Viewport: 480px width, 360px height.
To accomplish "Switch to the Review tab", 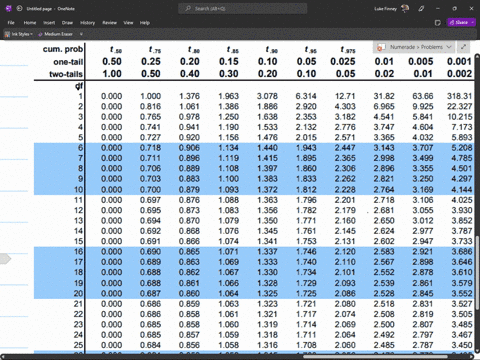I will pos(109,23).
